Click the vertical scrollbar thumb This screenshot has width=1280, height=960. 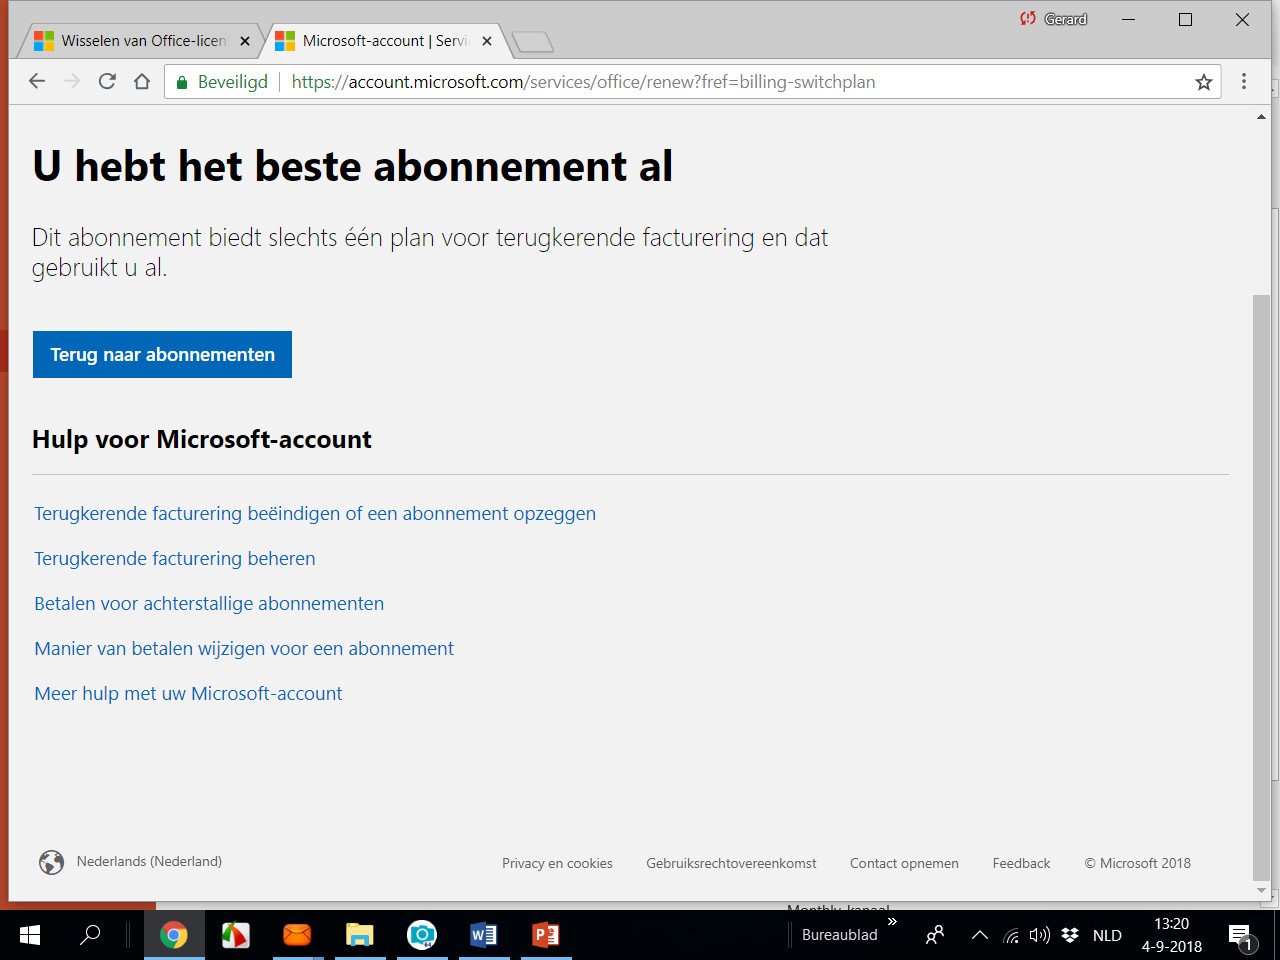(1261, 588)
